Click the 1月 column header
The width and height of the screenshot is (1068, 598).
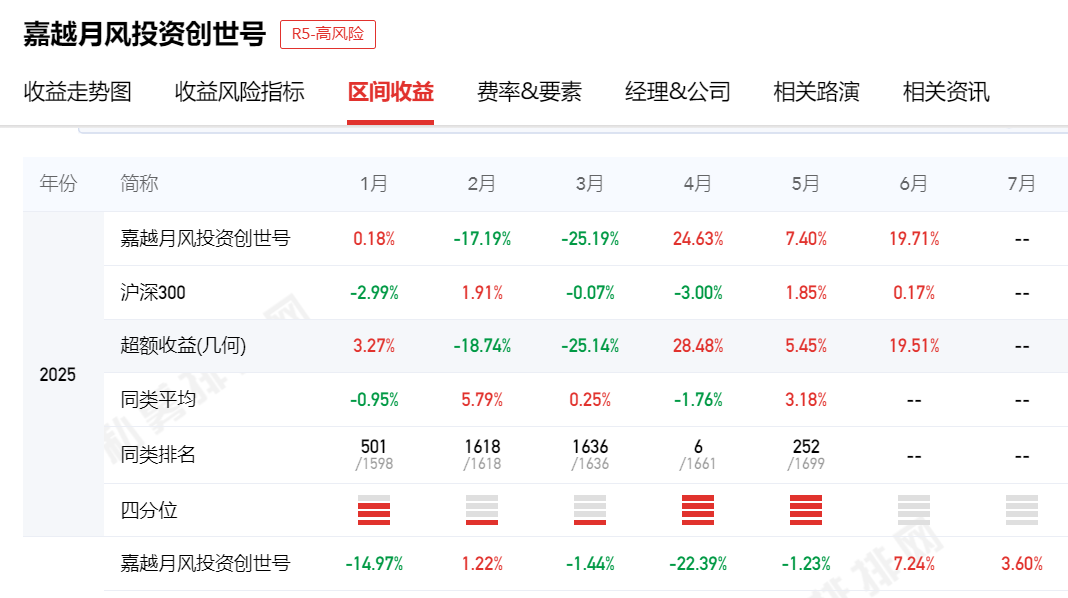[x=374, y=183]
